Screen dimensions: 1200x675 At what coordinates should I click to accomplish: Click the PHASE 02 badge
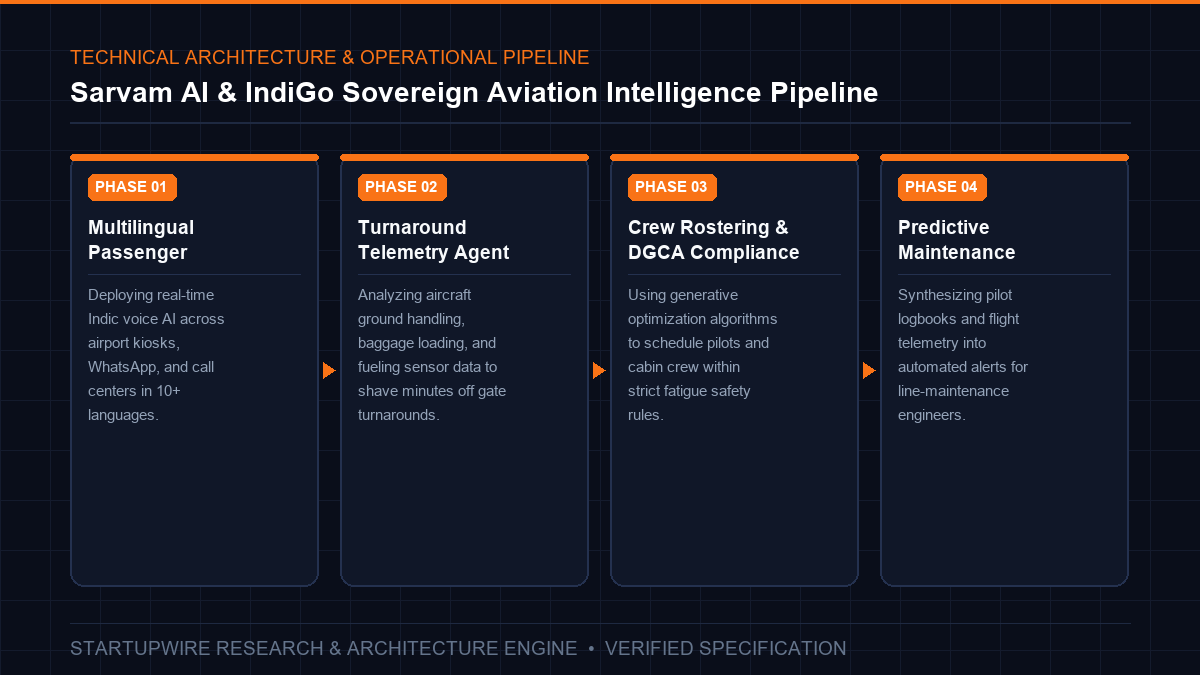(402, 187)
